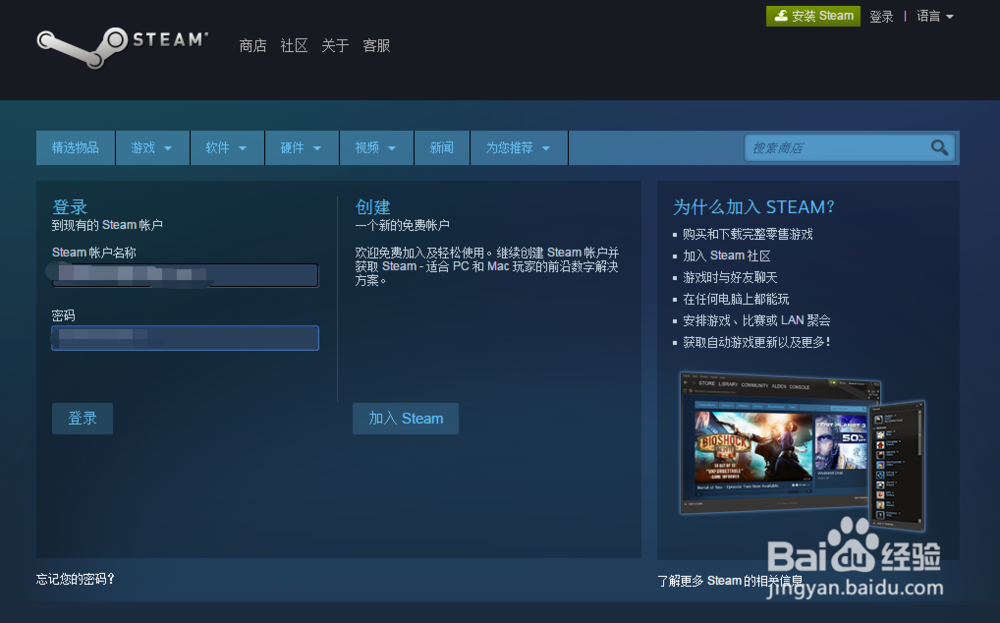Open the 语言 language dropdown

[x=935, y=17]
